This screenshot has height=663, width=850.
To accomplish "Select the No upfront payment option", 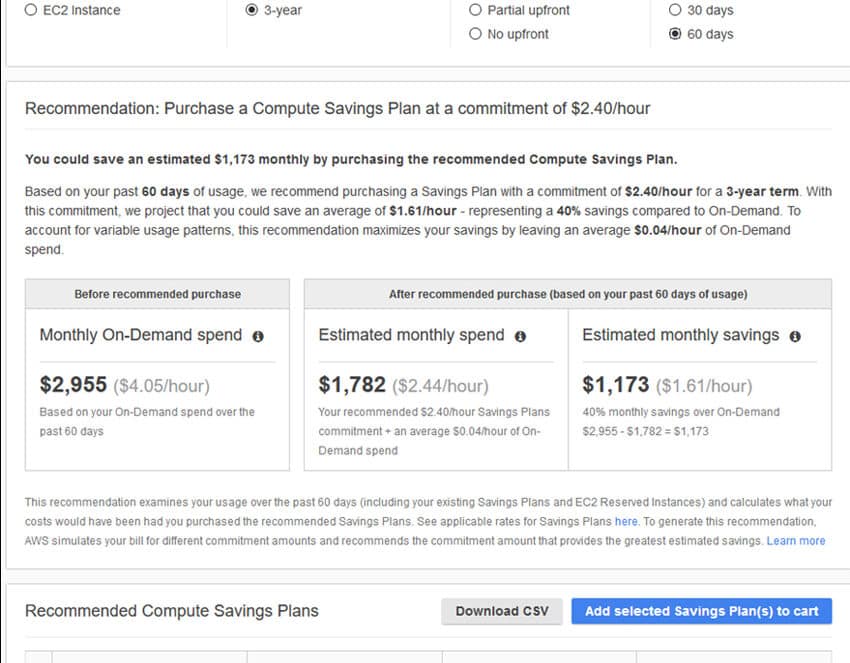I will tap(475, 34).
